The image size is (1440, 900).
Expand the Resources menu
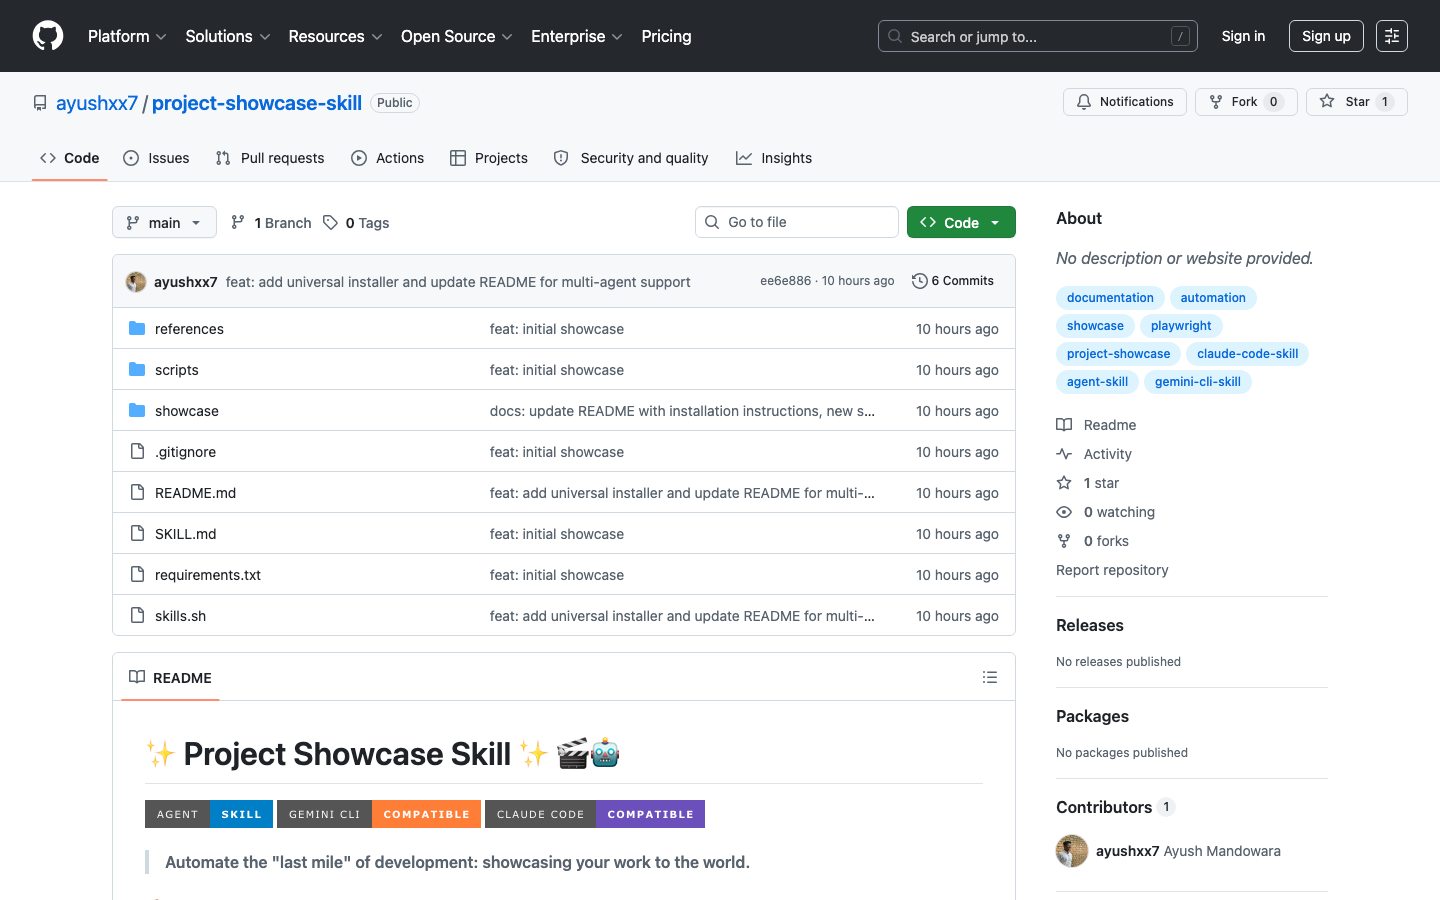point(335,36)
